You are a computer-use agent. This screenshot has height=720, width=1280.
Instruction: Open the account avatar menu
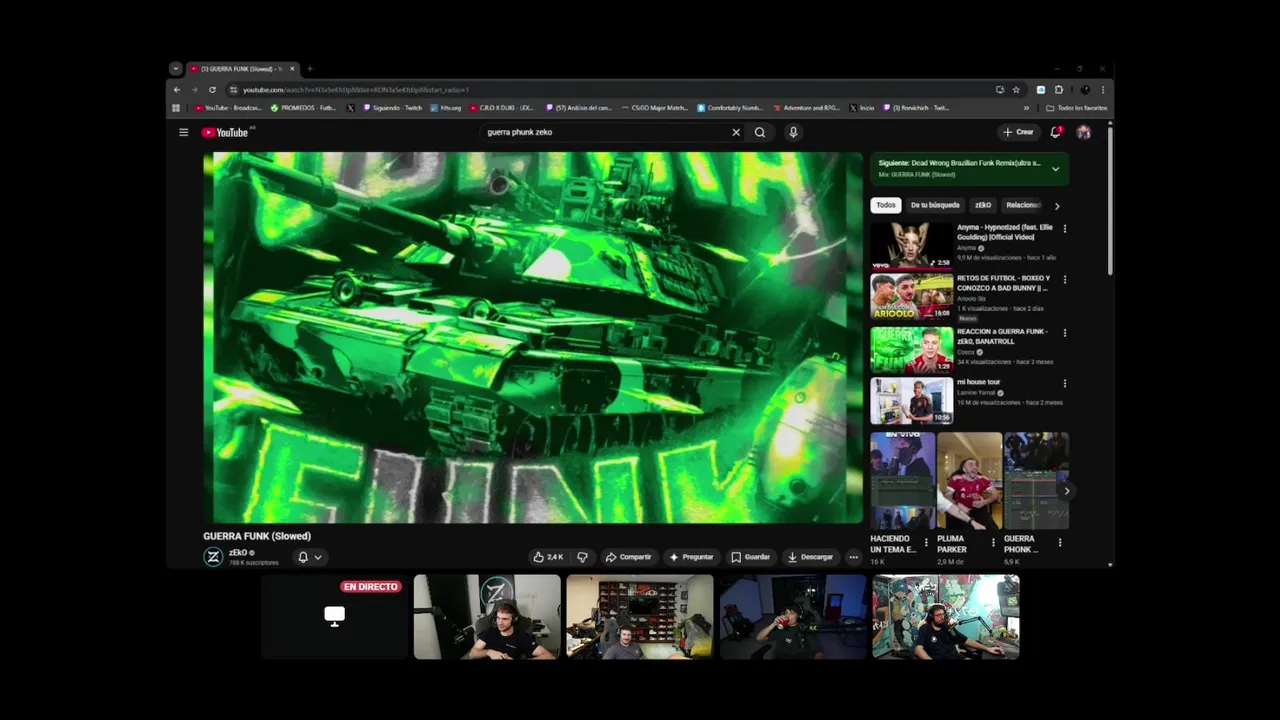pos(1083,132)
